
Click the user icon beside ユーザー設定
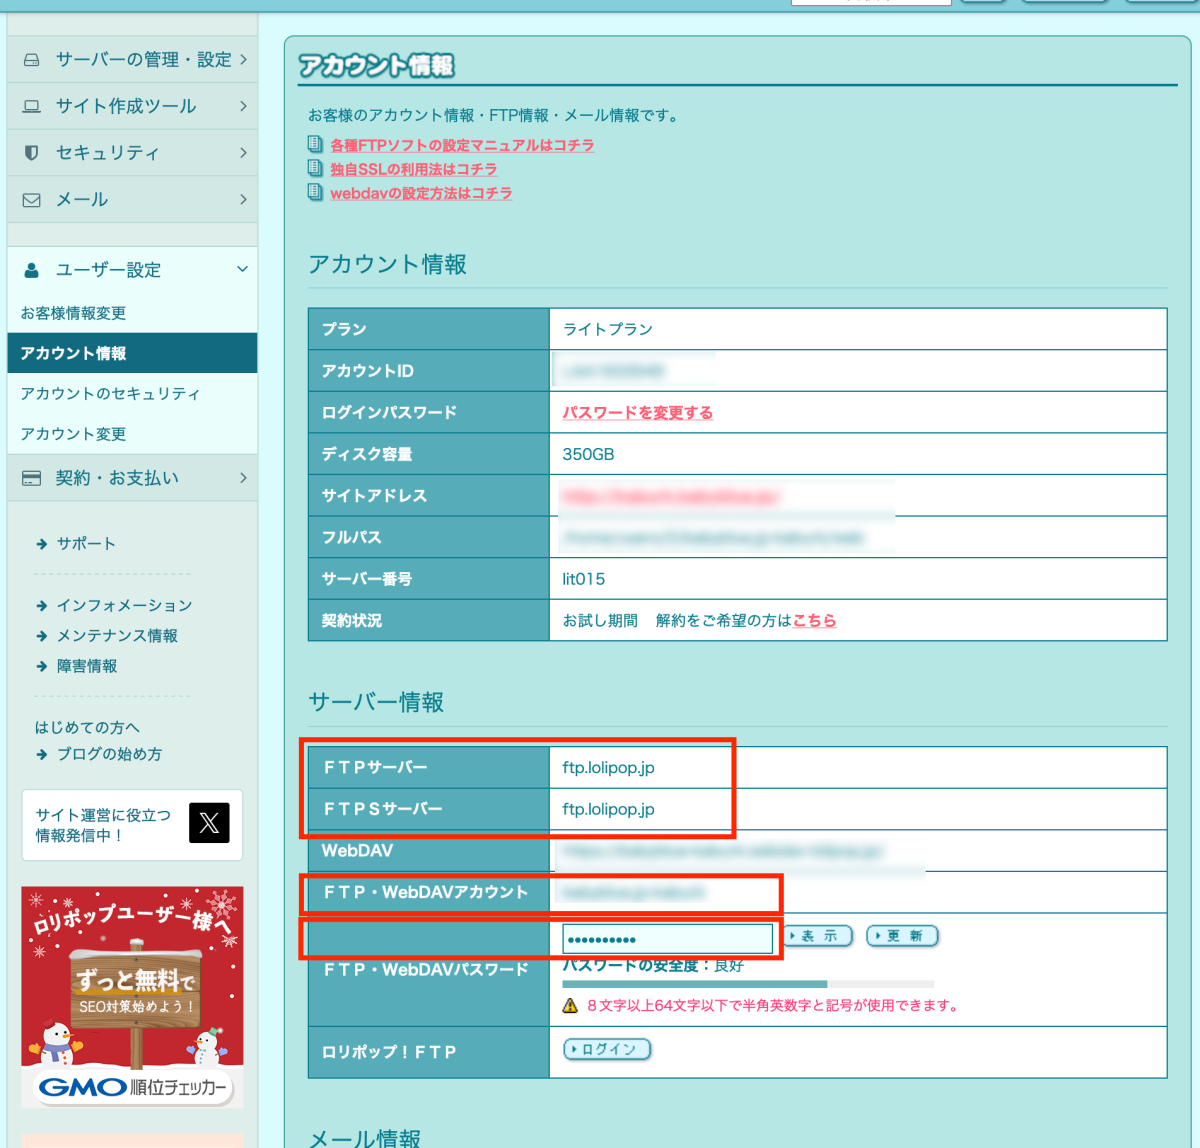pos(32,270)
